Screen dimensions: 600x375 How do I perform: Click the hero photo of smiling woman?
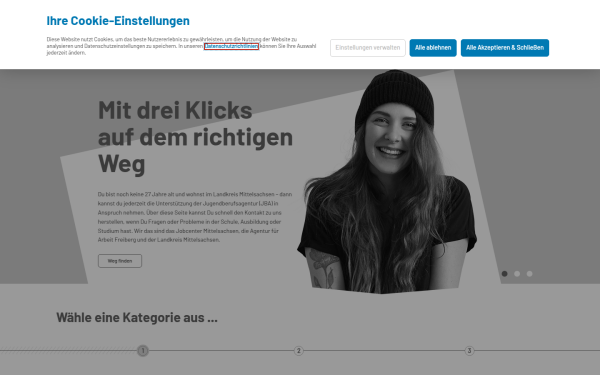[x=386, y=182]
